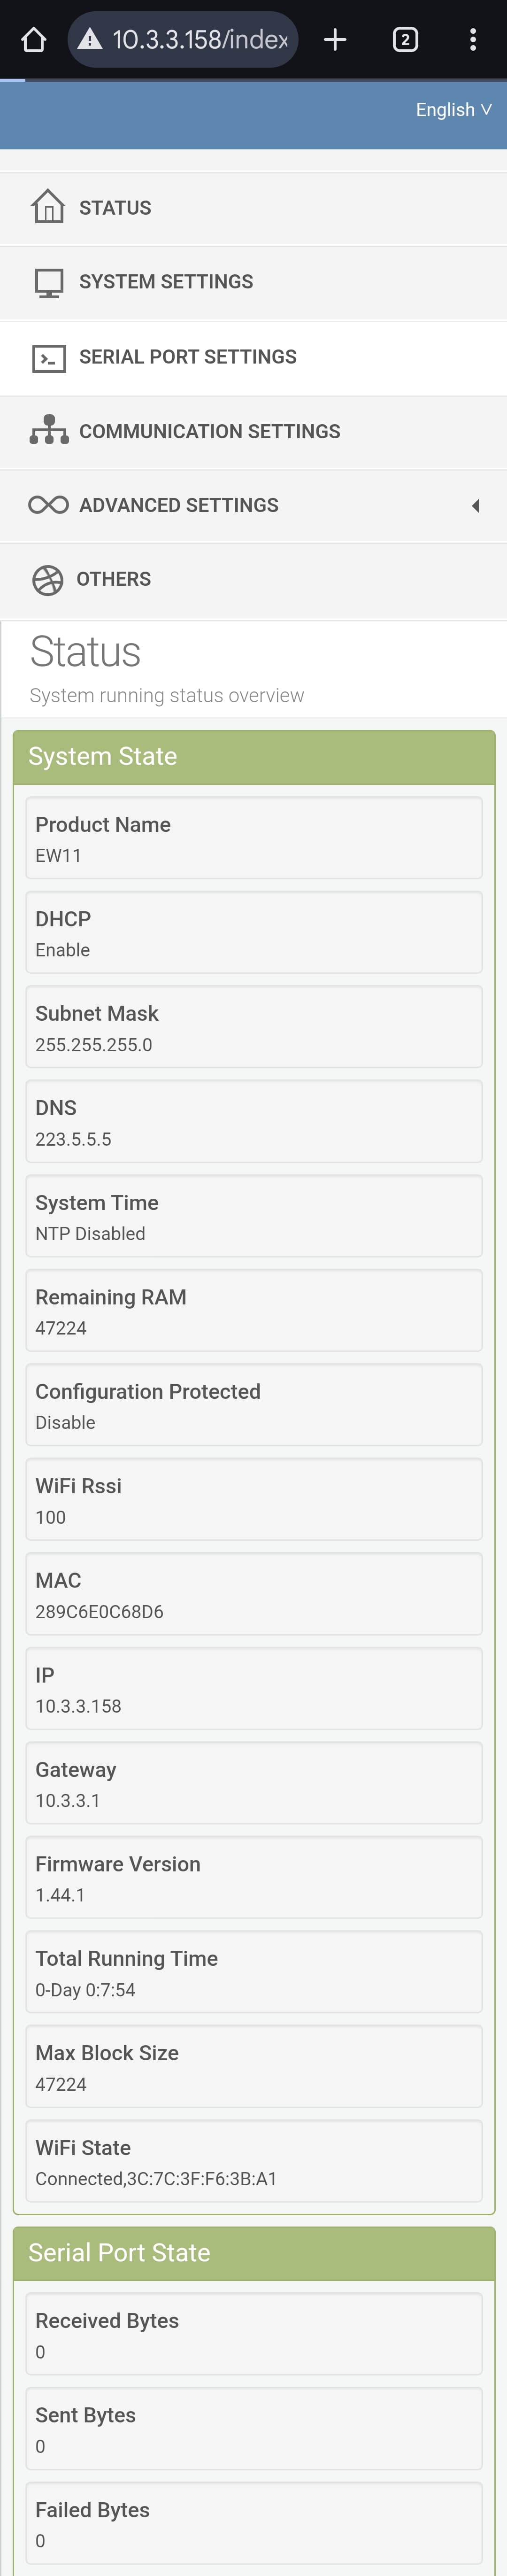Open a new browser tab
This screenshot has height=2576, width=507.
coord(335,40)
